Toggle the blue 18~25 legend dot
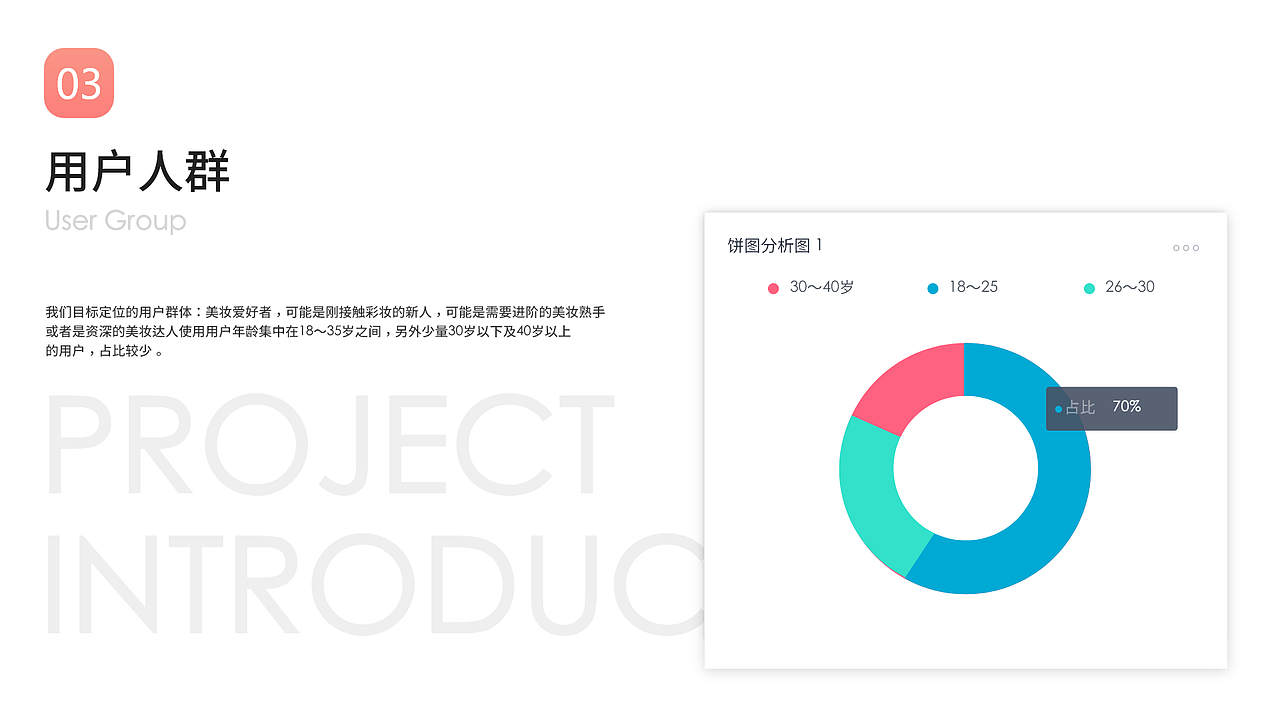Image resolution: width=1280 pixels, height=720 pixels. coord(933,288)
